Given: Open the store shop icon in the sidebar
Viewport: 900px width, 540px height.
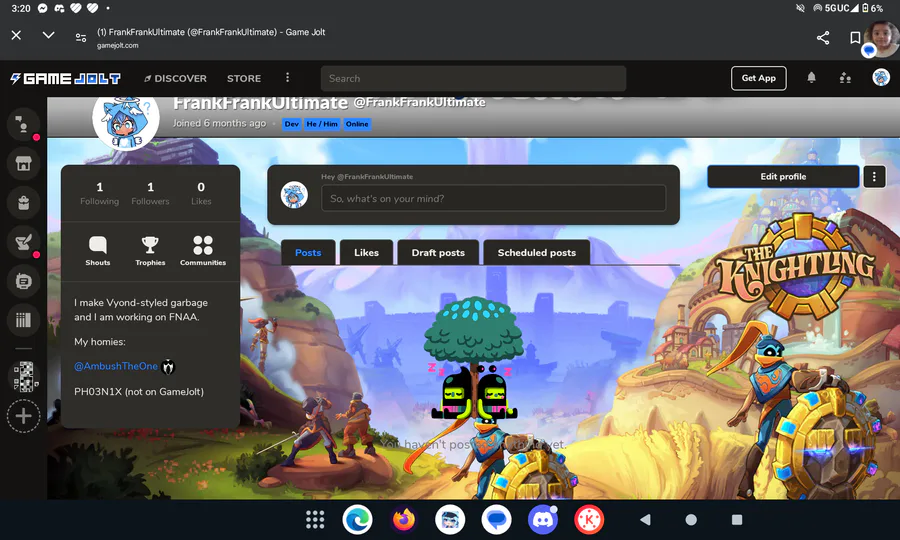Looking at the screenshot, I should tap(24, 164).
